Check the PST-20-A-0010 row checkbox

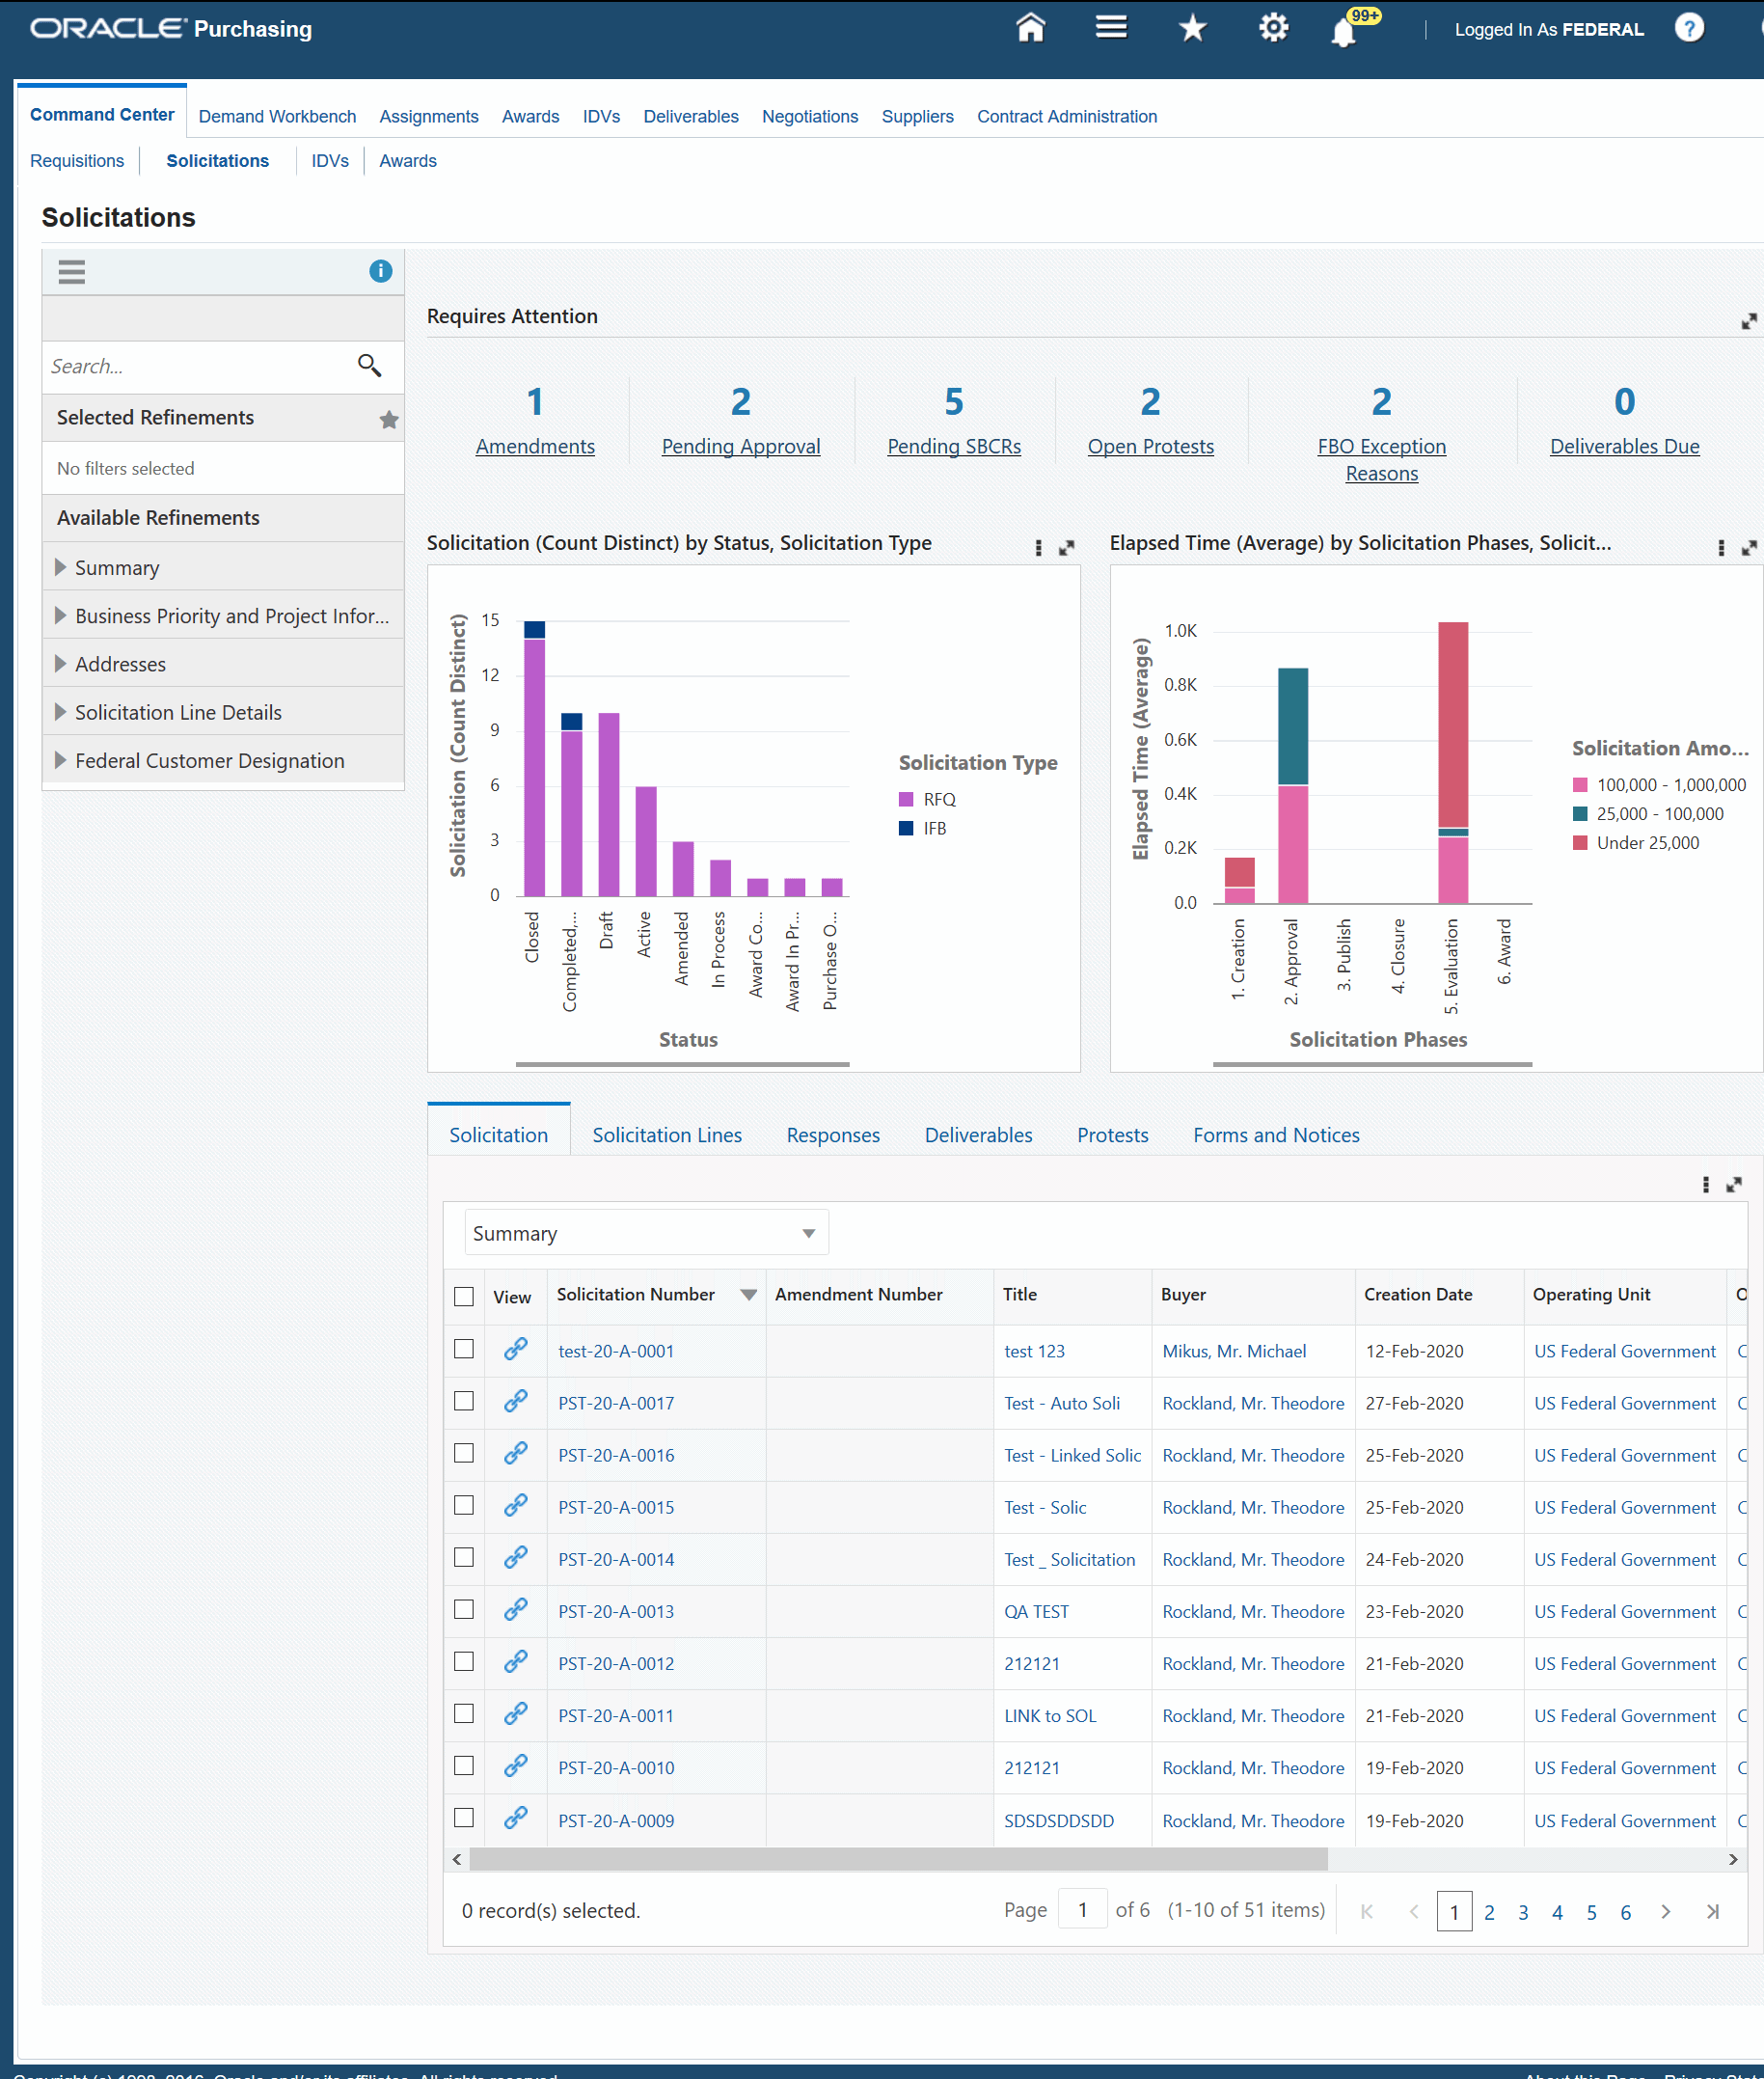[464, 1765]
